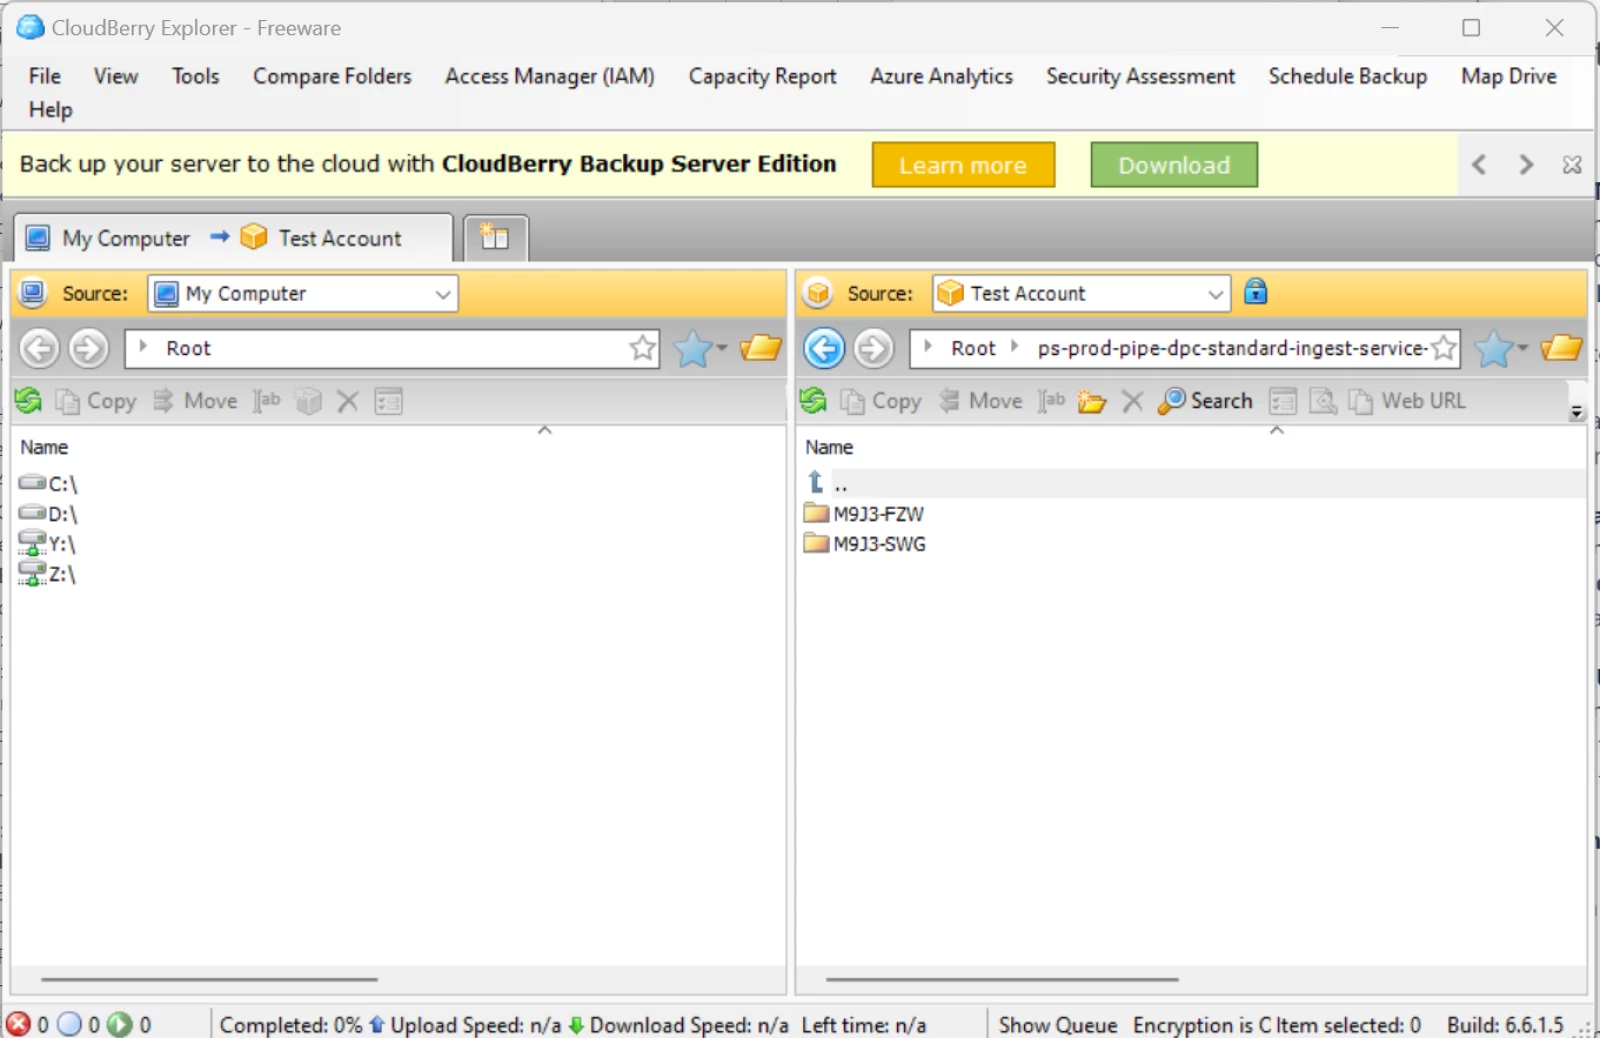
Task: Expand arrow between Root and ps-prod-pipe path
Action: (1015, 347)
